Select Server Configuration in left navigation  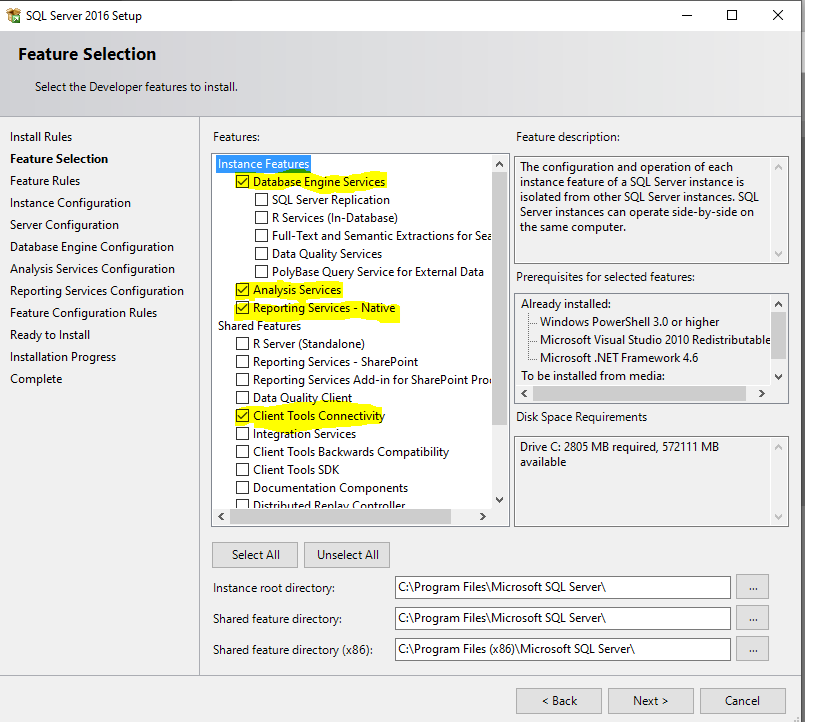point(64,224)
